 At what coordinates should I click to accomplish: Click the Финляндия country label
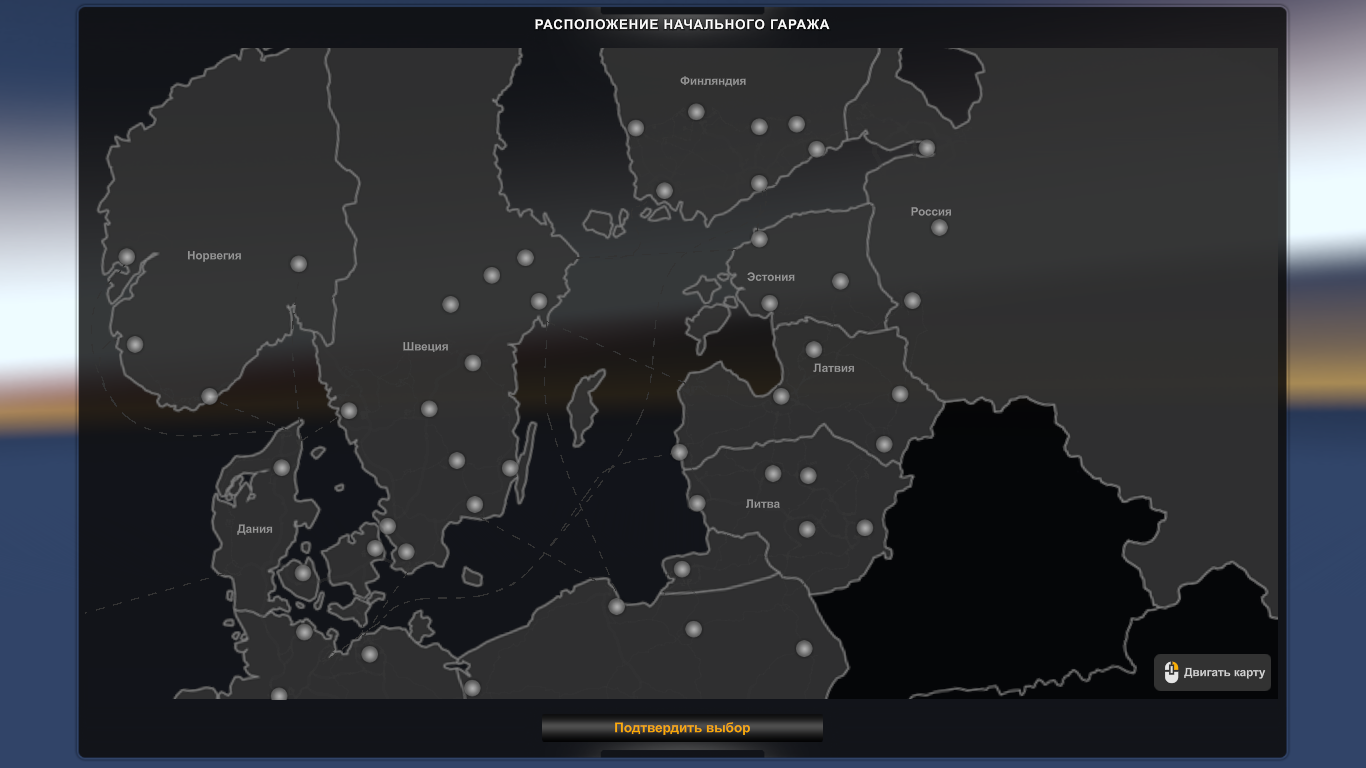click(713, 81)
